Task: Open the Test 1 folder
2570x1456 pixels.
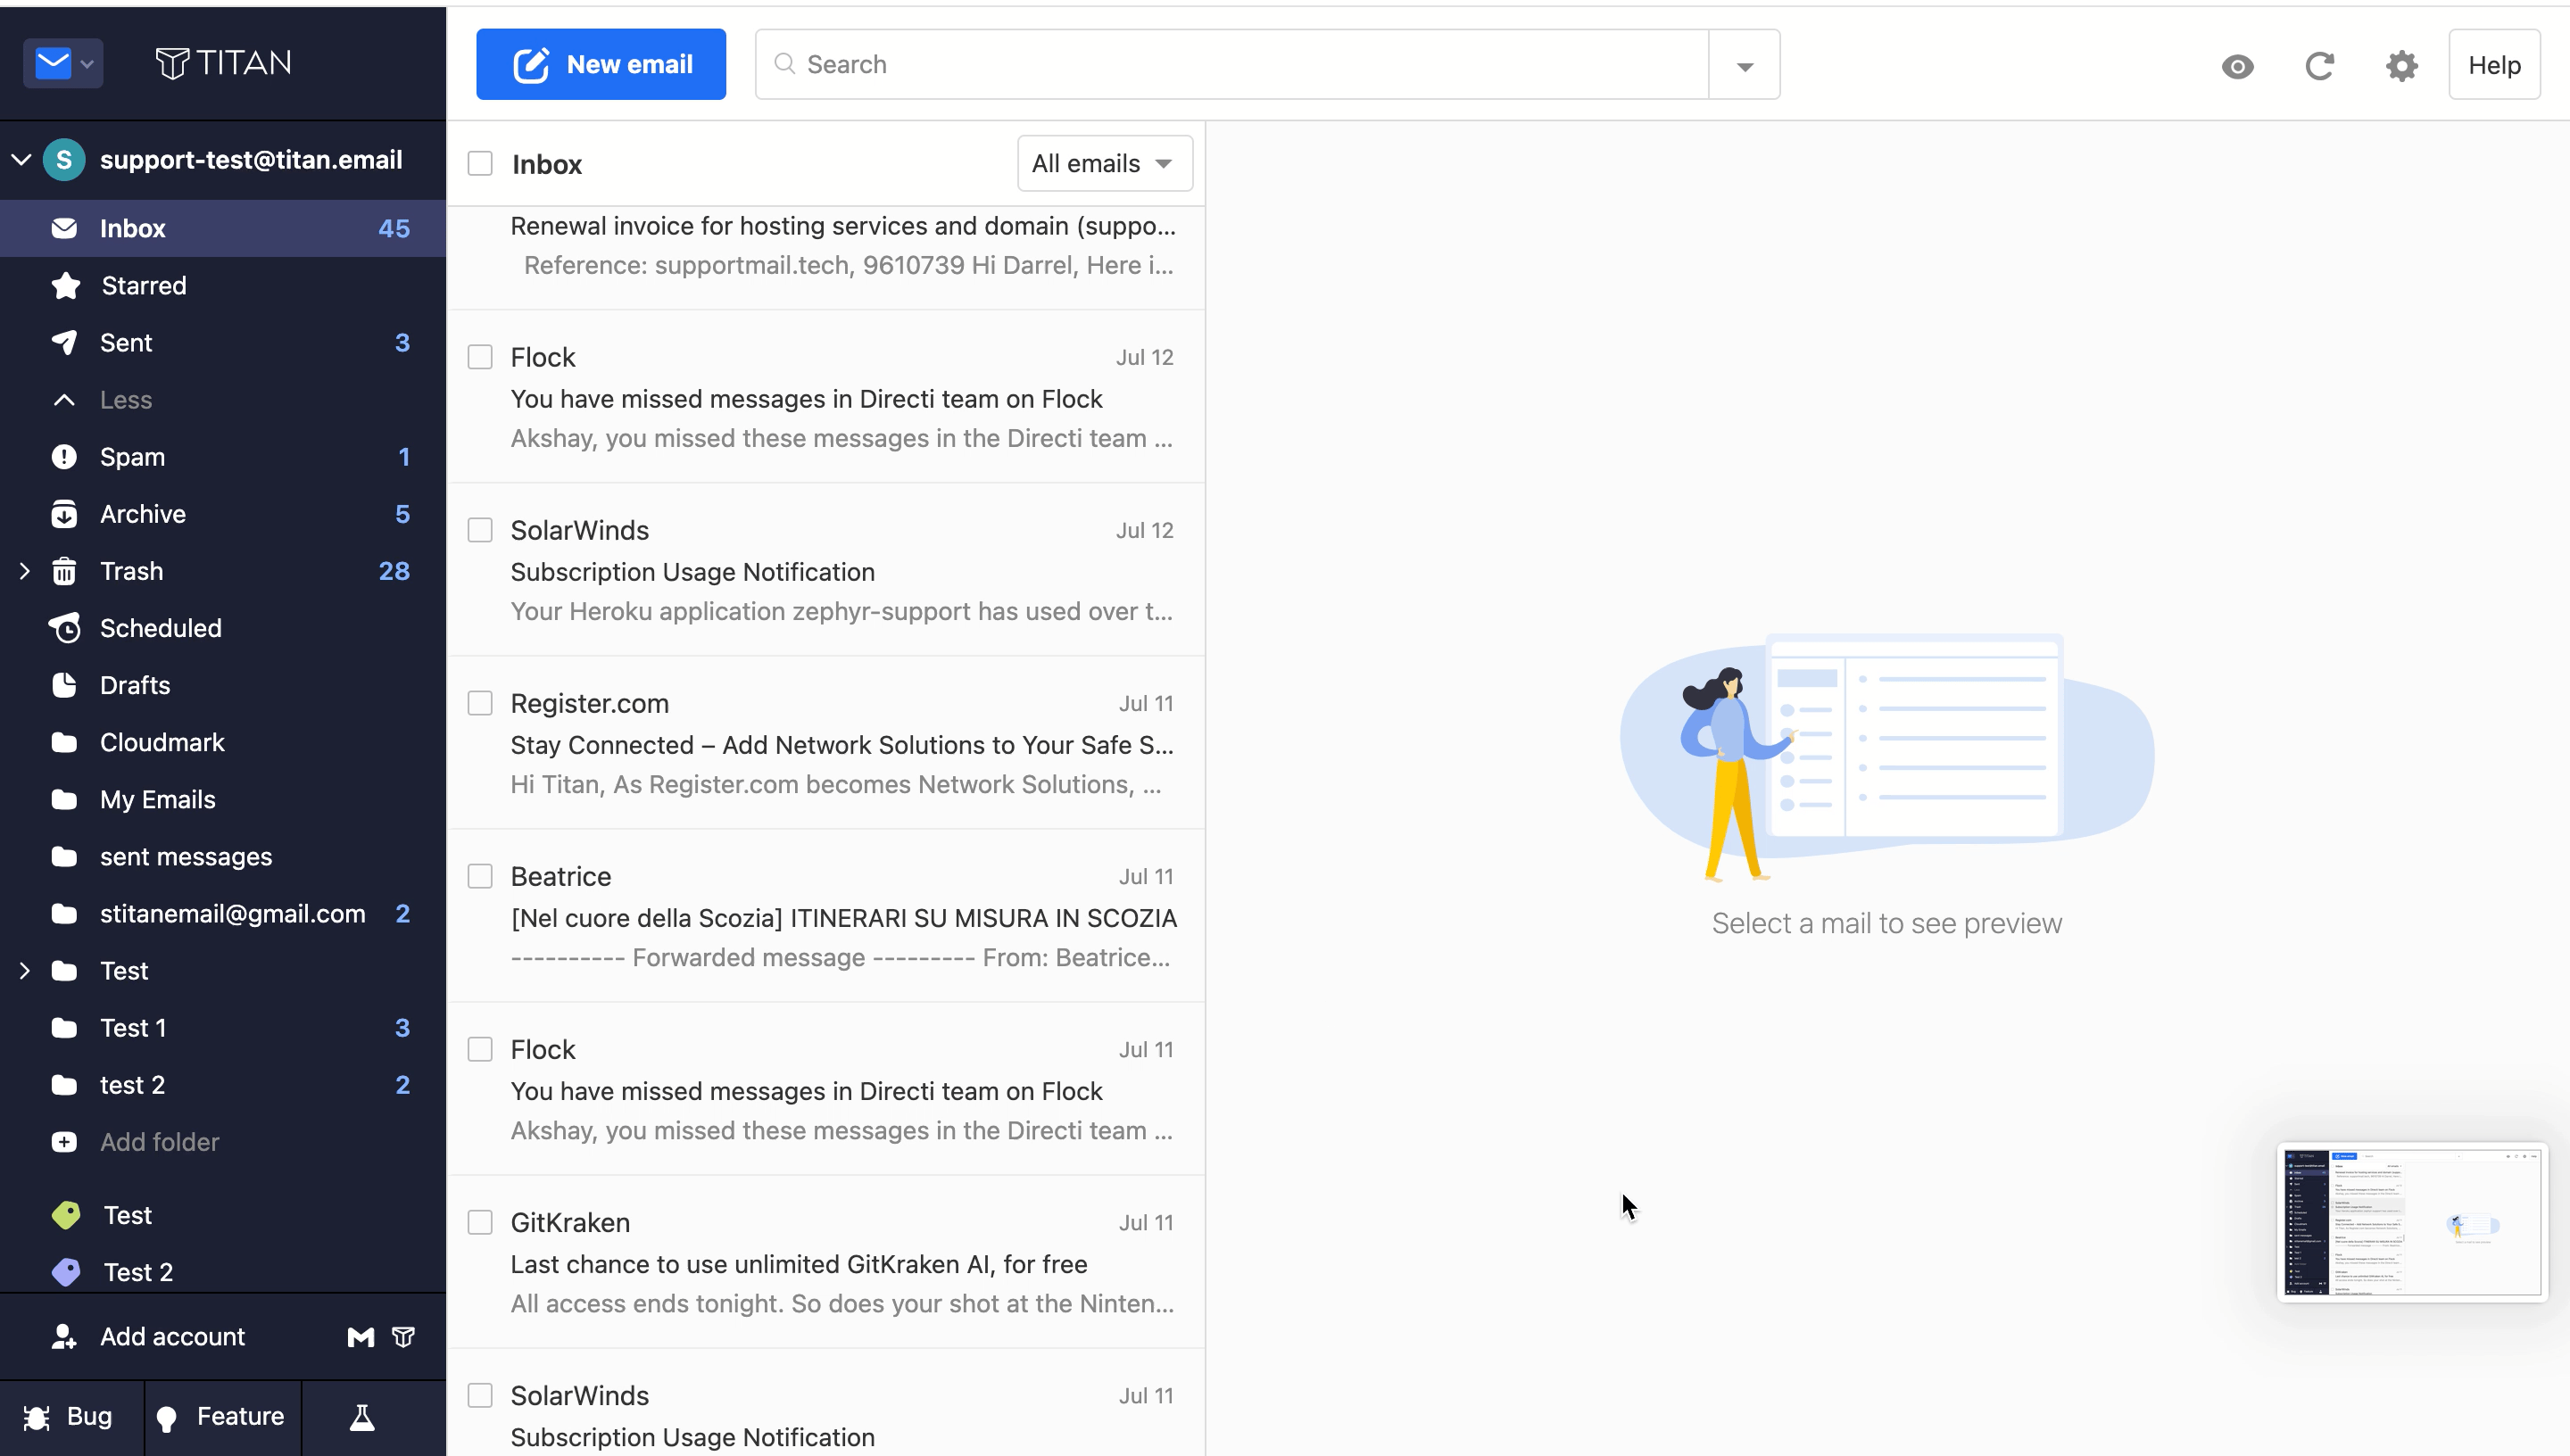Action: click(x=223, y=1027)
